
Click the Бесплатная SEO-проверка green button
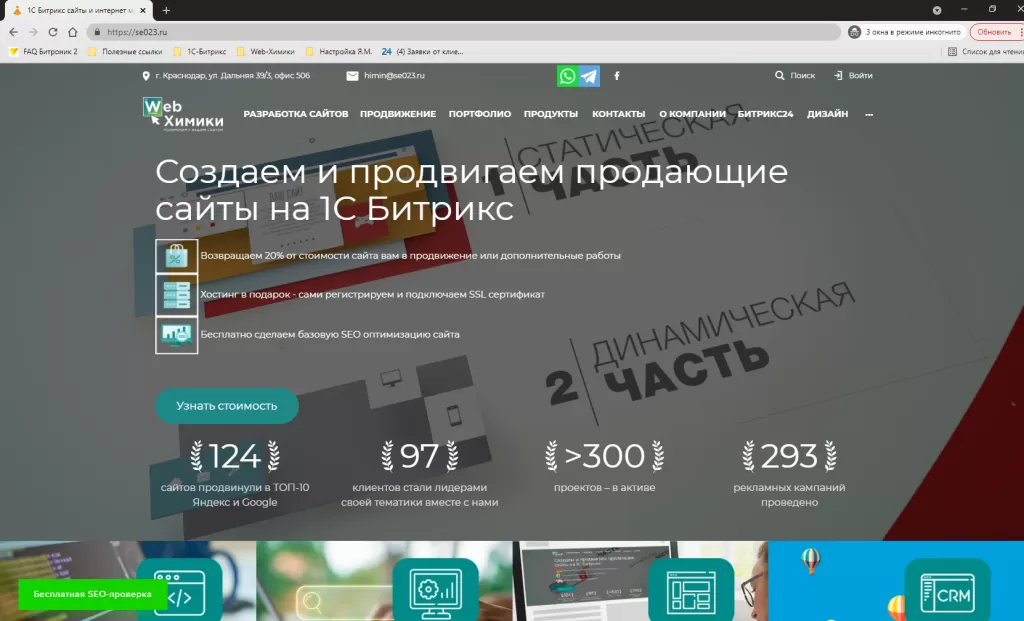pos(92,594)
